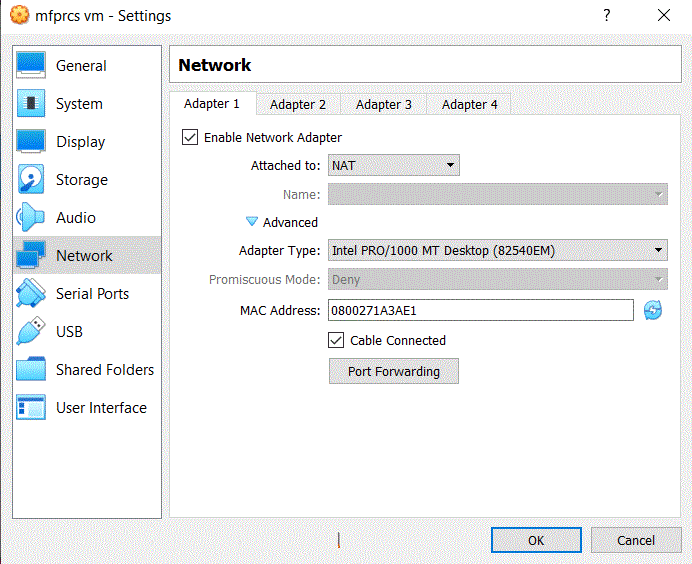Select the Audio speaker icon
This screenshot has width=692, height=564.
coord(30,217)
